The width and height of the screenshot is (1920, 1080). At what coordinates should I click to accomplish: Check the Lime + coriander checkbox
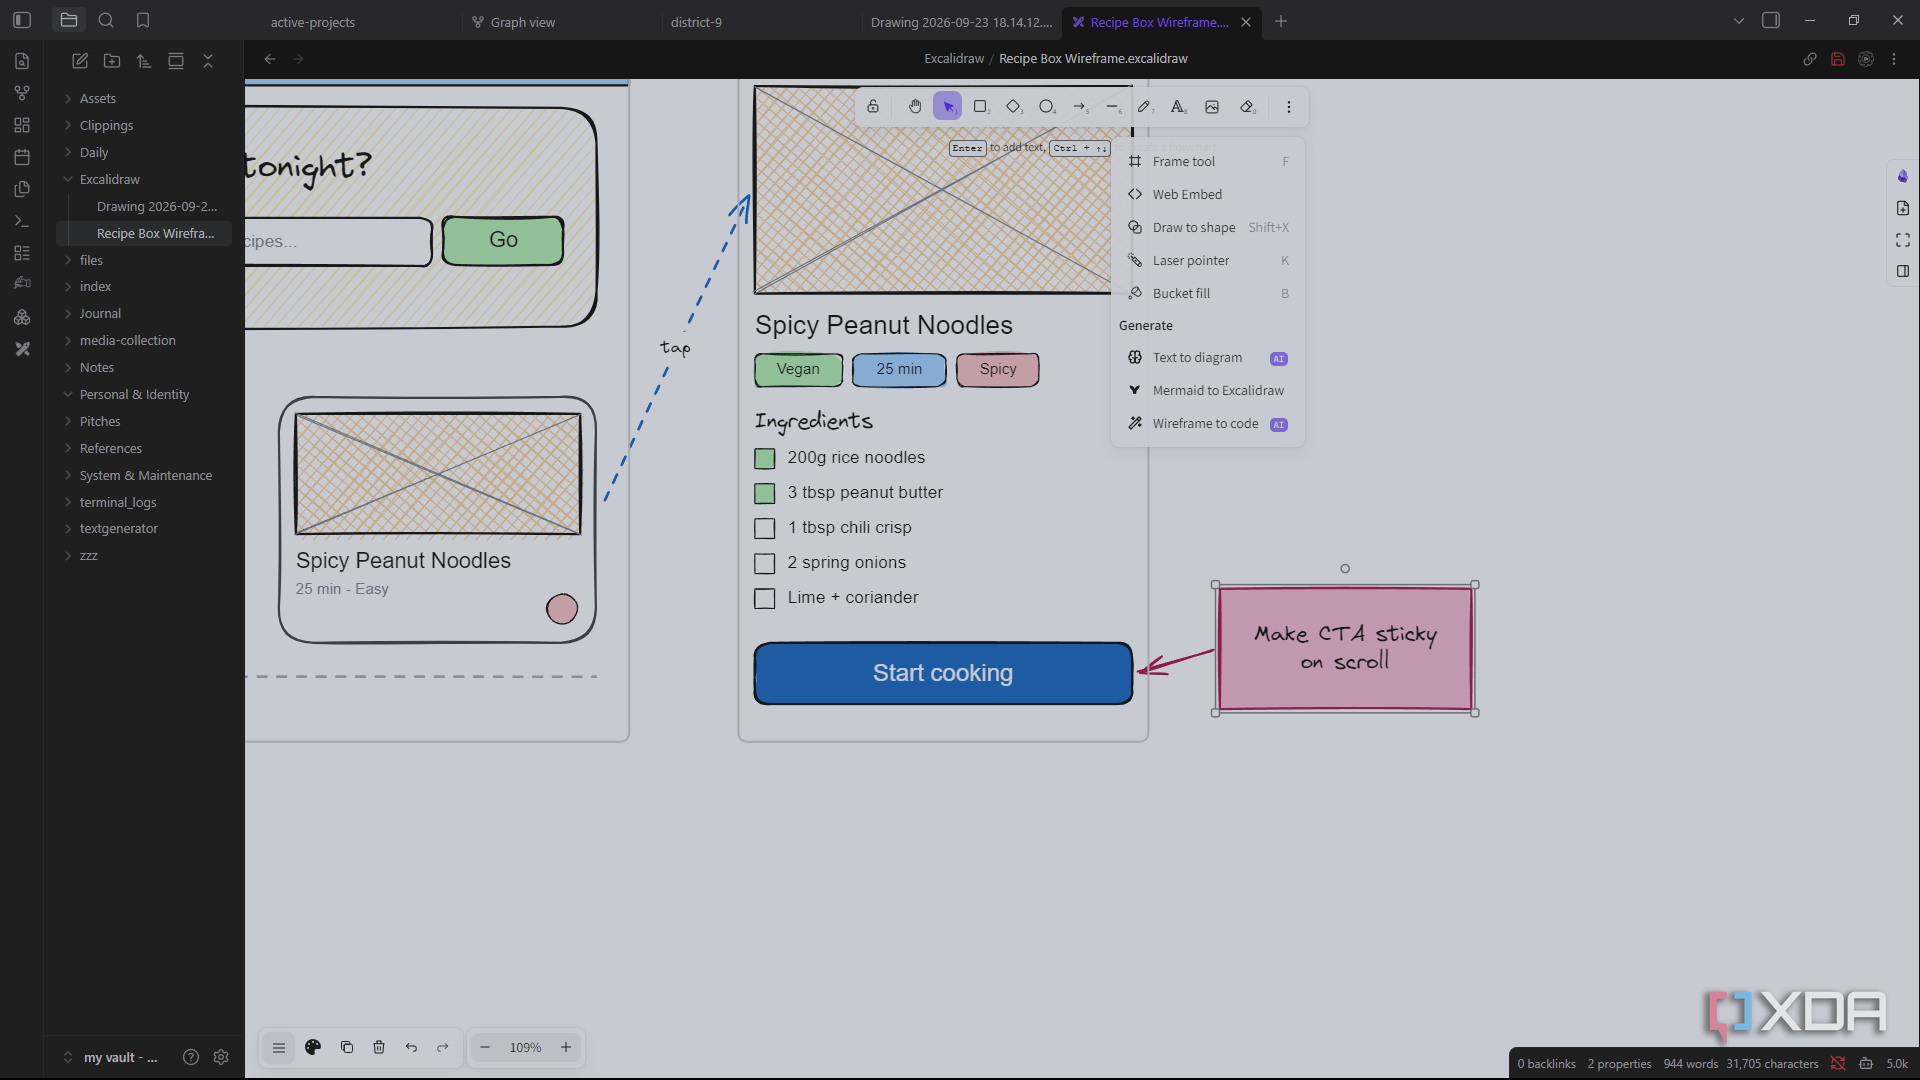765,598
